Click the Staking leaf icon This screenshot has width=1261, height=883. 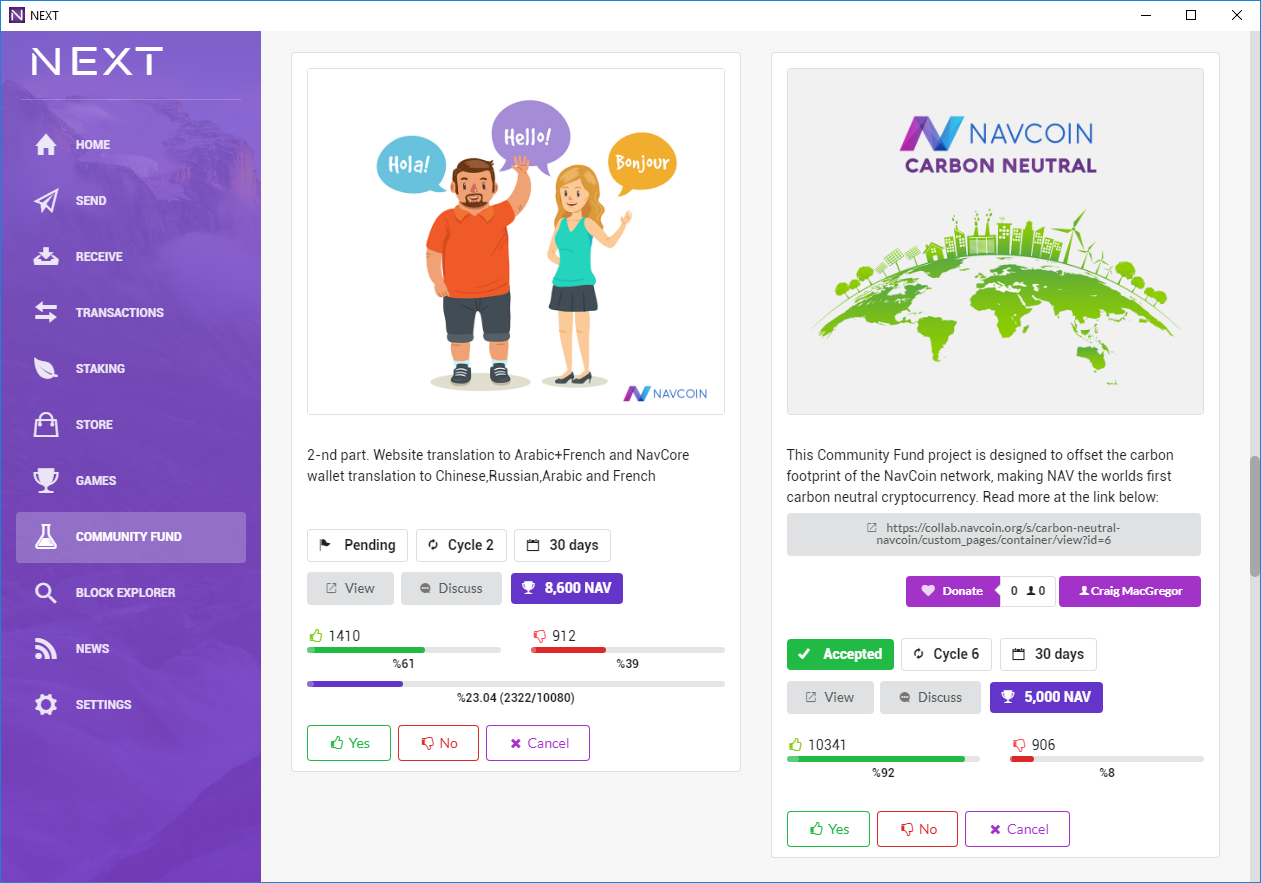(x=46, y=369)
